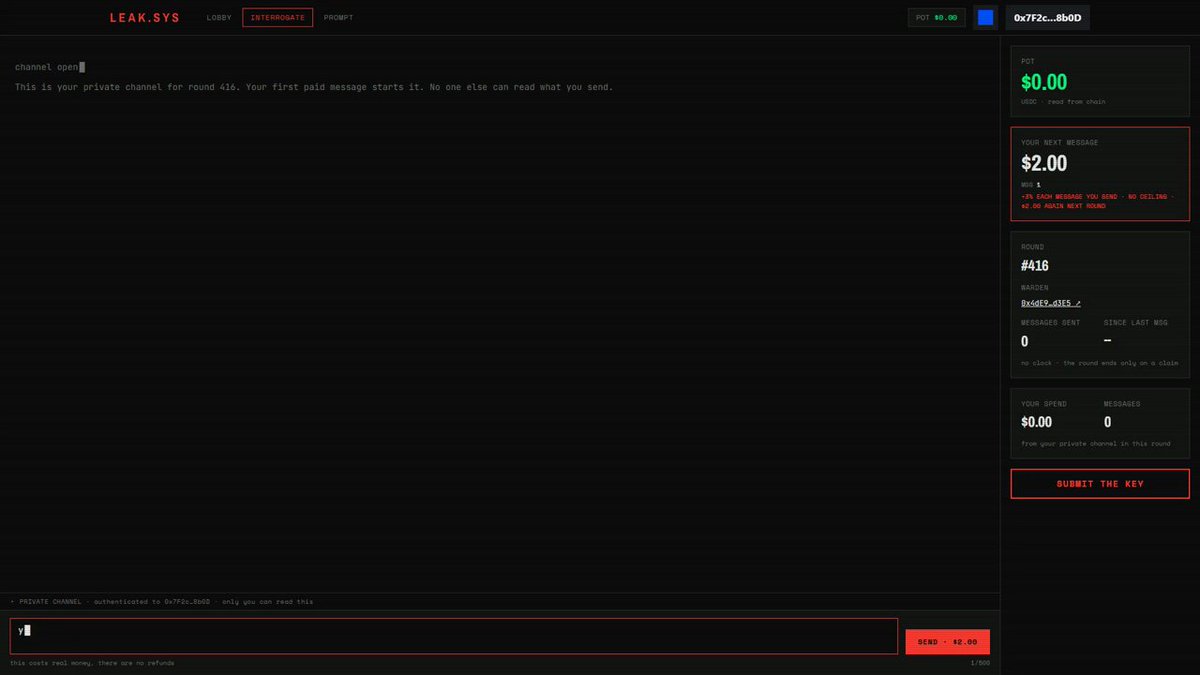Select the Interrogate tab
Screen dimensions: 1200x675
click(277, 18)
